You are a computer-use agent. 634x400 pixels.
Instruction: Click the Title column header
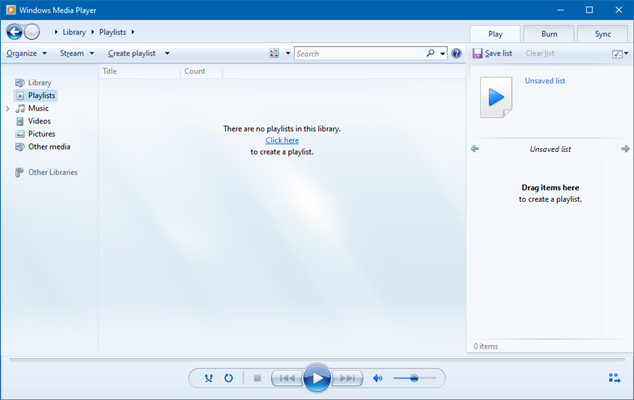tap(139, 71)
